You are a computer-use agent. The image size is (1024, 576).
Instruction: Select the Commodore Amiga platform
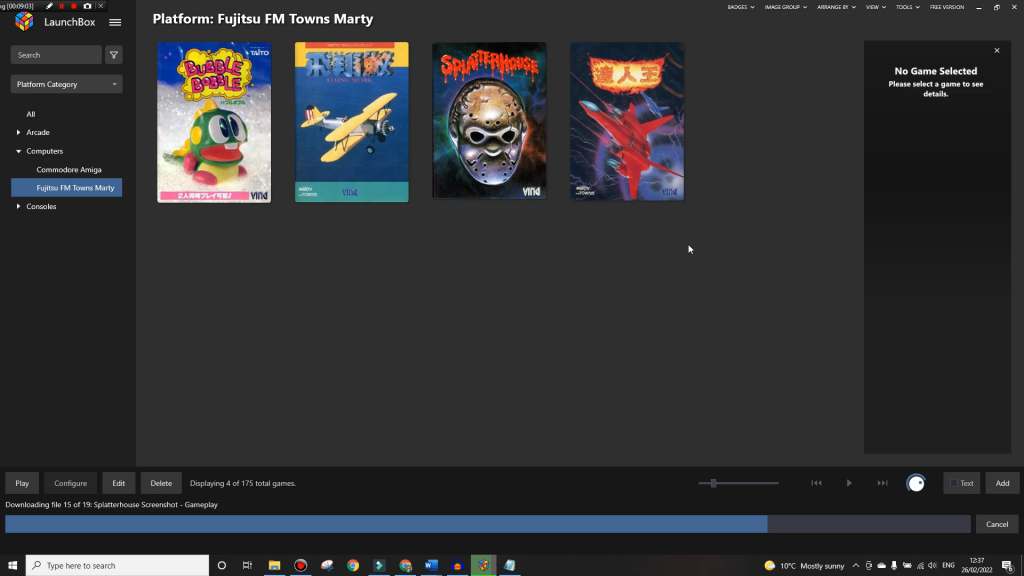click(x=69, y=170)
